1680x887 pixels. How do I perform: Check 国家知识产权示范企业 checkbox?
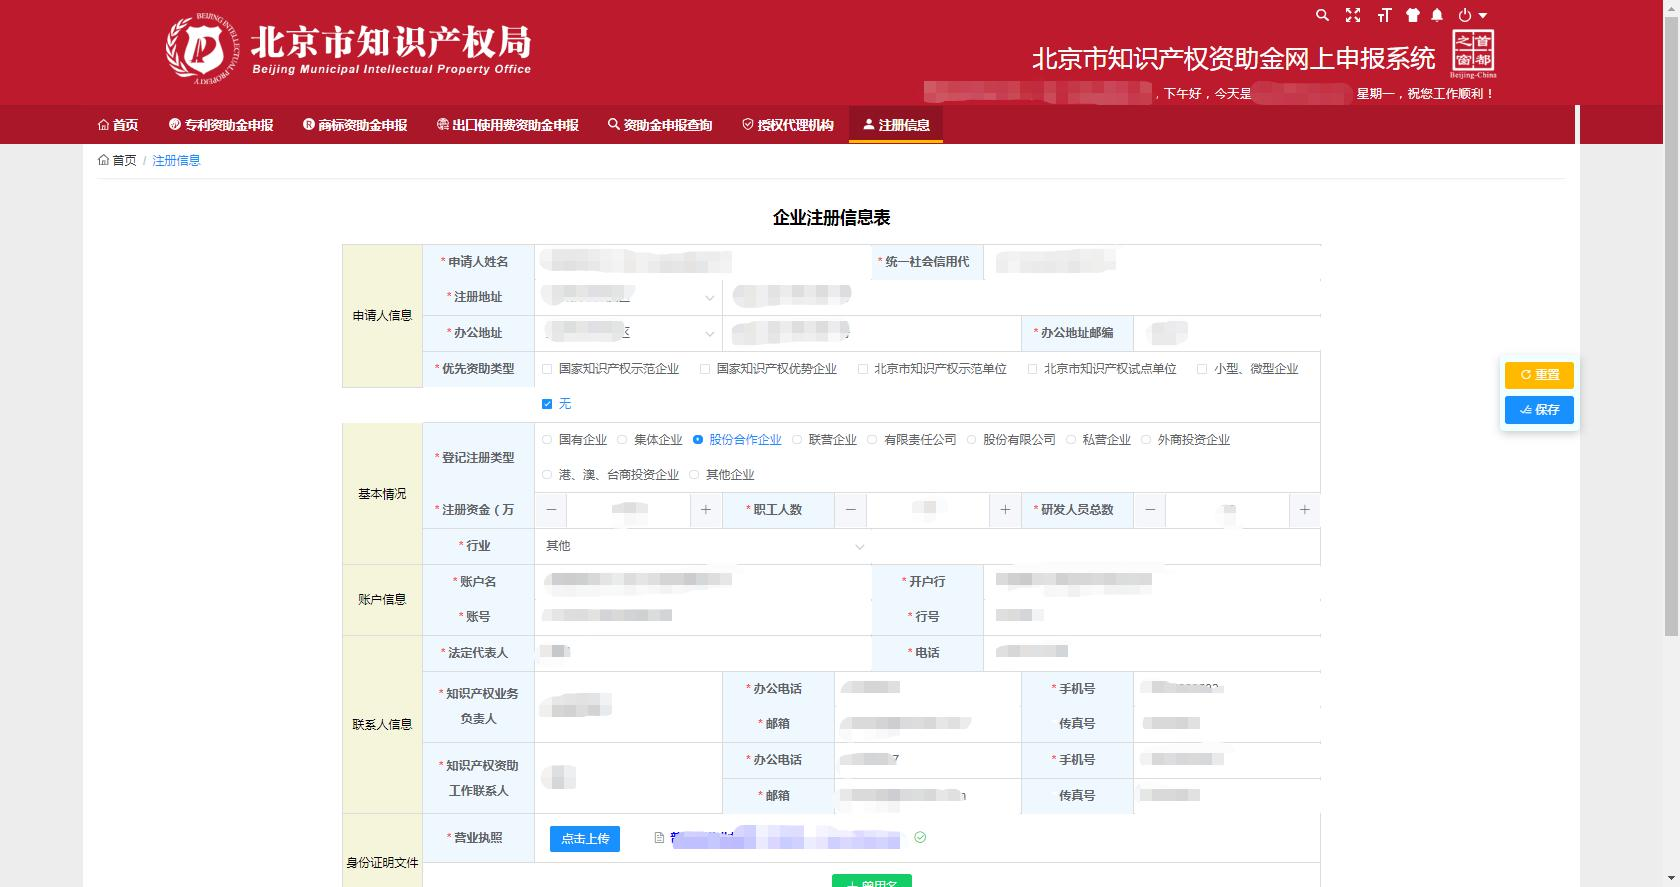pos(547,369)
